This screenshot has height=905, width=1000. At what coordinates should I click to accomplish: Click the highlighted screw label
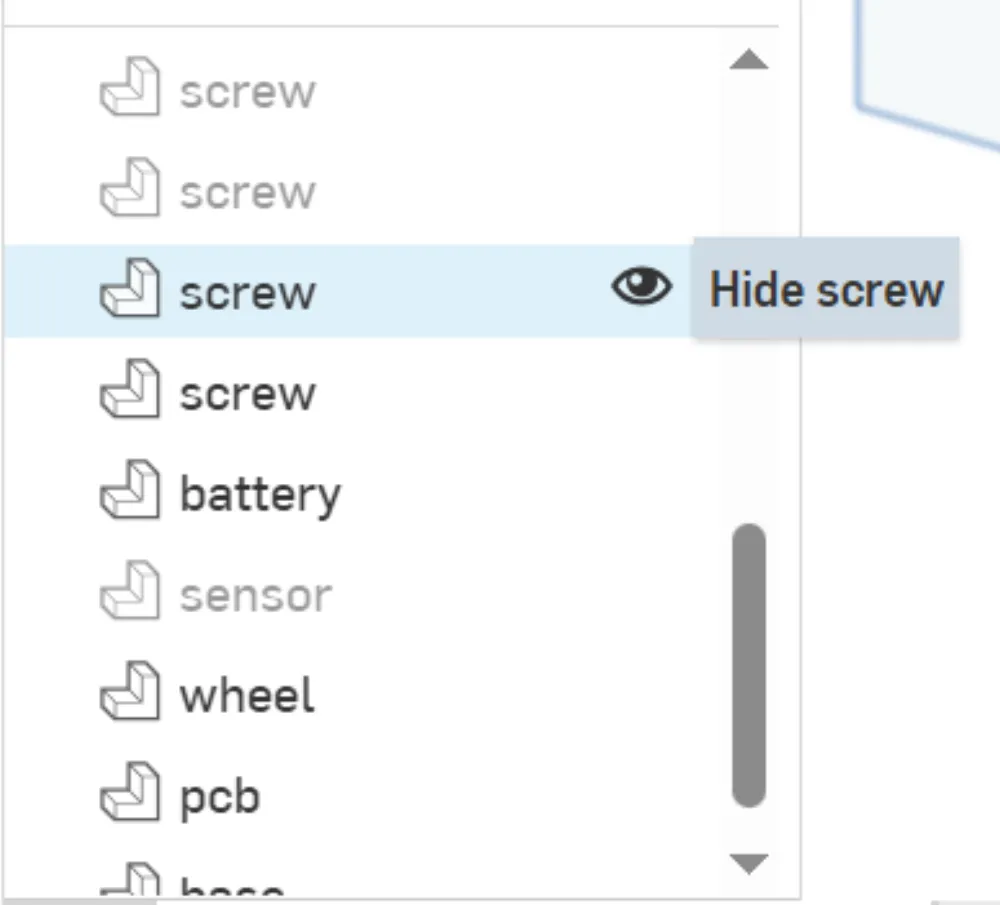pyautogui.click(x=247, y=293)
